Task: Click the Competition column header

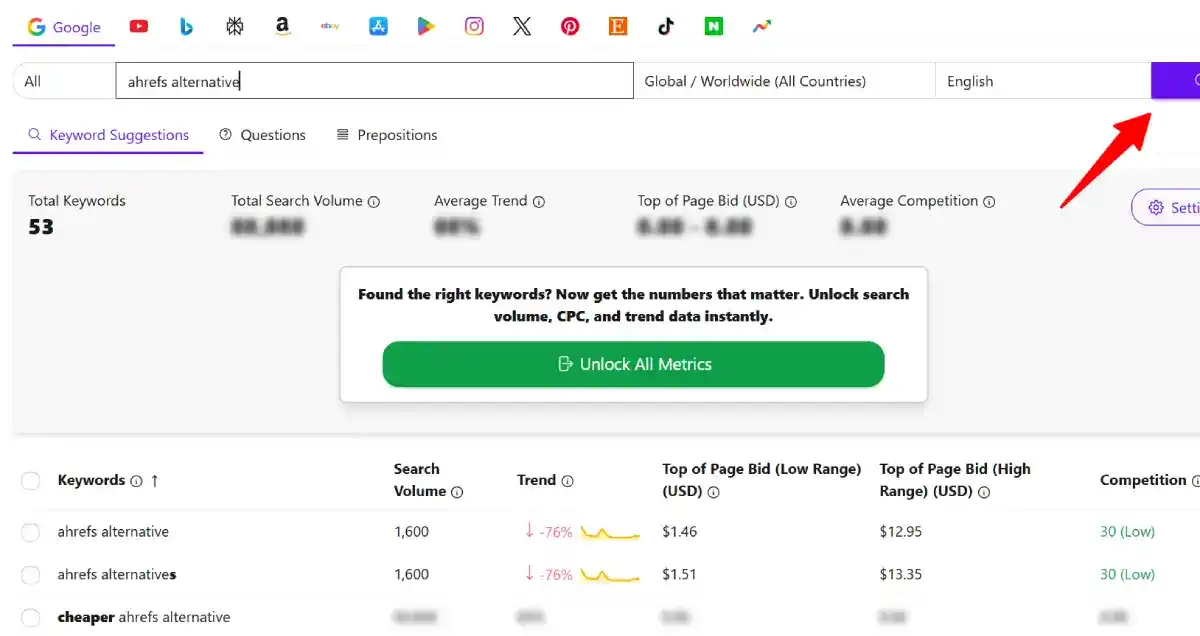Action: click(x=1143, y=480)
